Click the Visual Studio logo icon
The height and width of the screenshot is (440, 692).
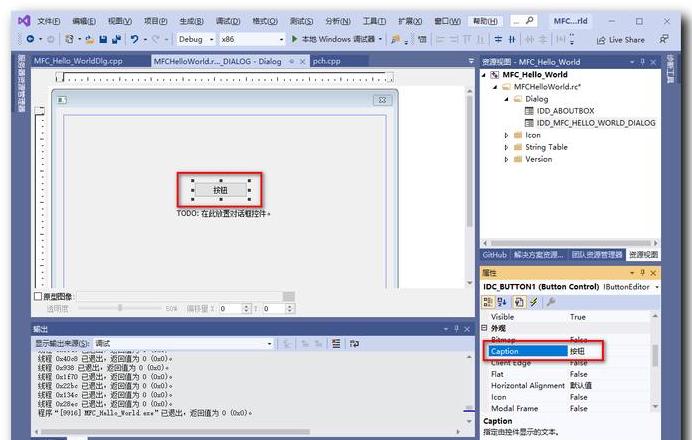pos(24,20)
